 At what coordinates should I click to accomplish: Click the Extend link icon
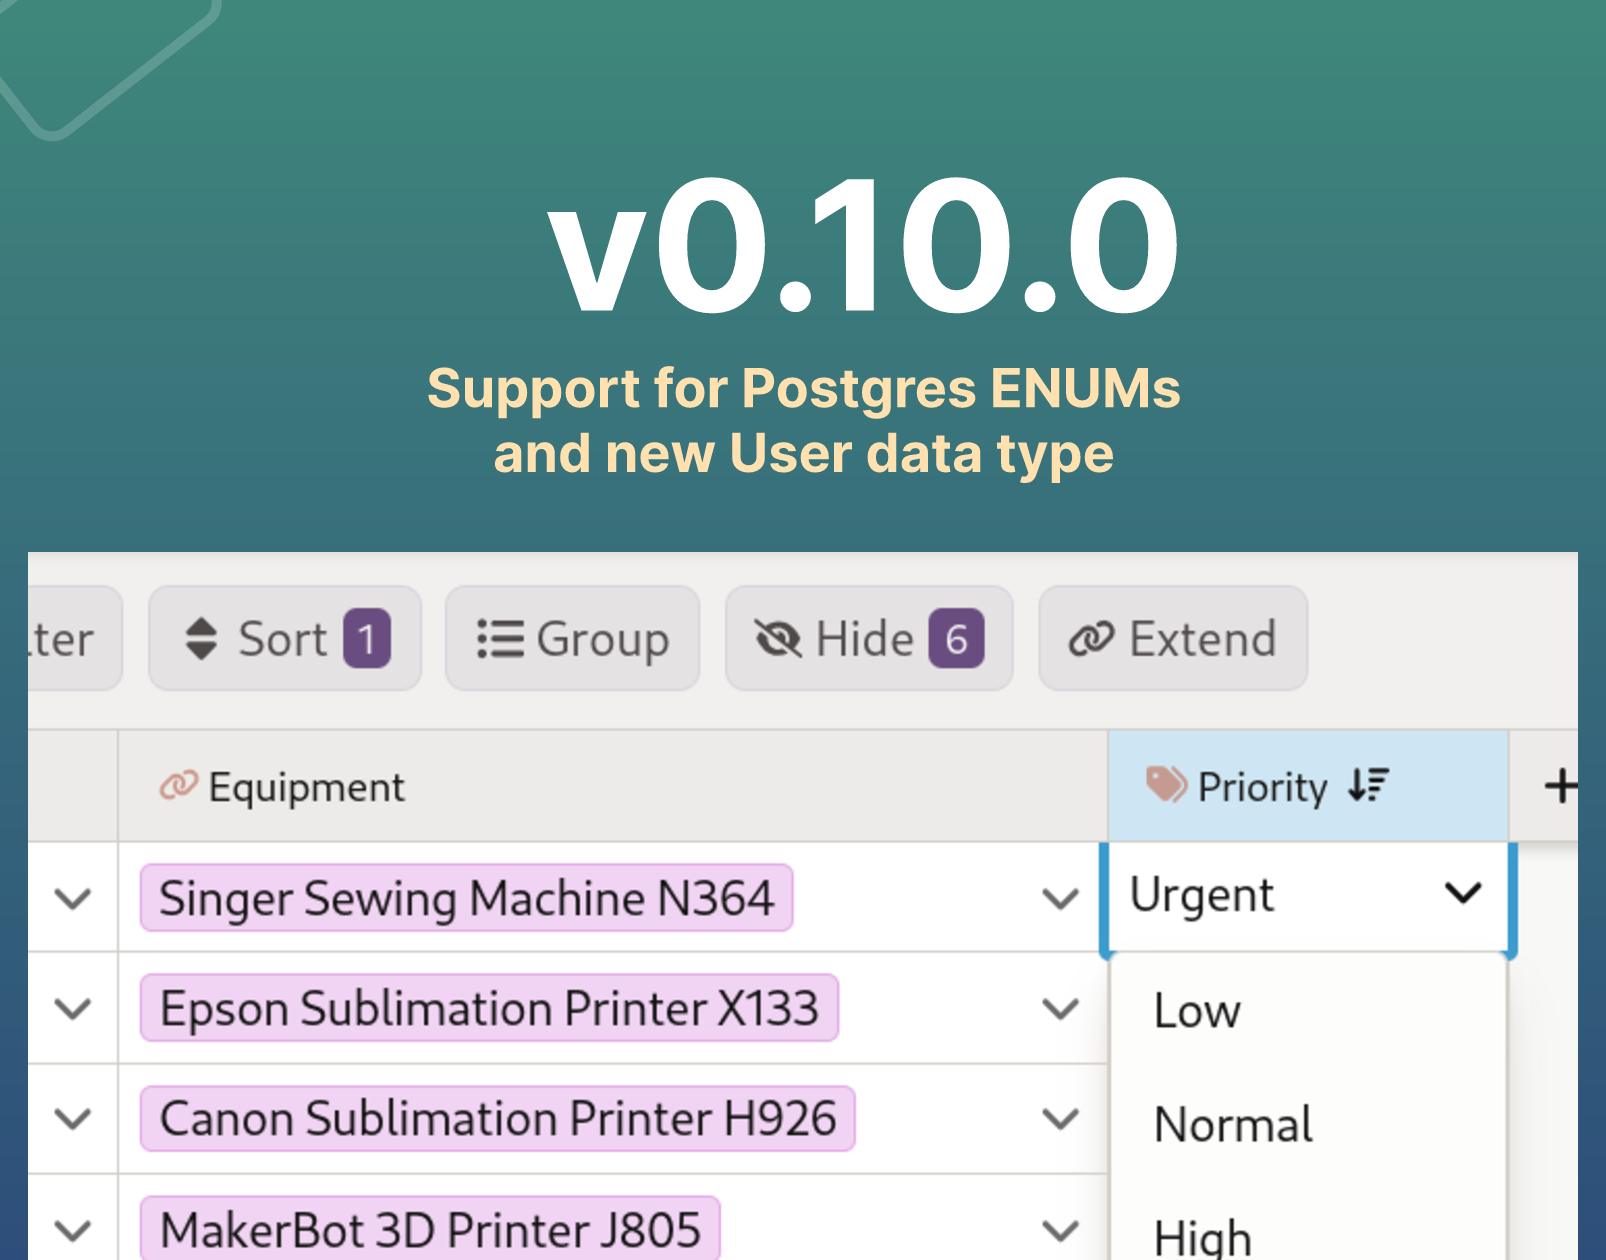pyautogui.click(x=1091, y=639)
